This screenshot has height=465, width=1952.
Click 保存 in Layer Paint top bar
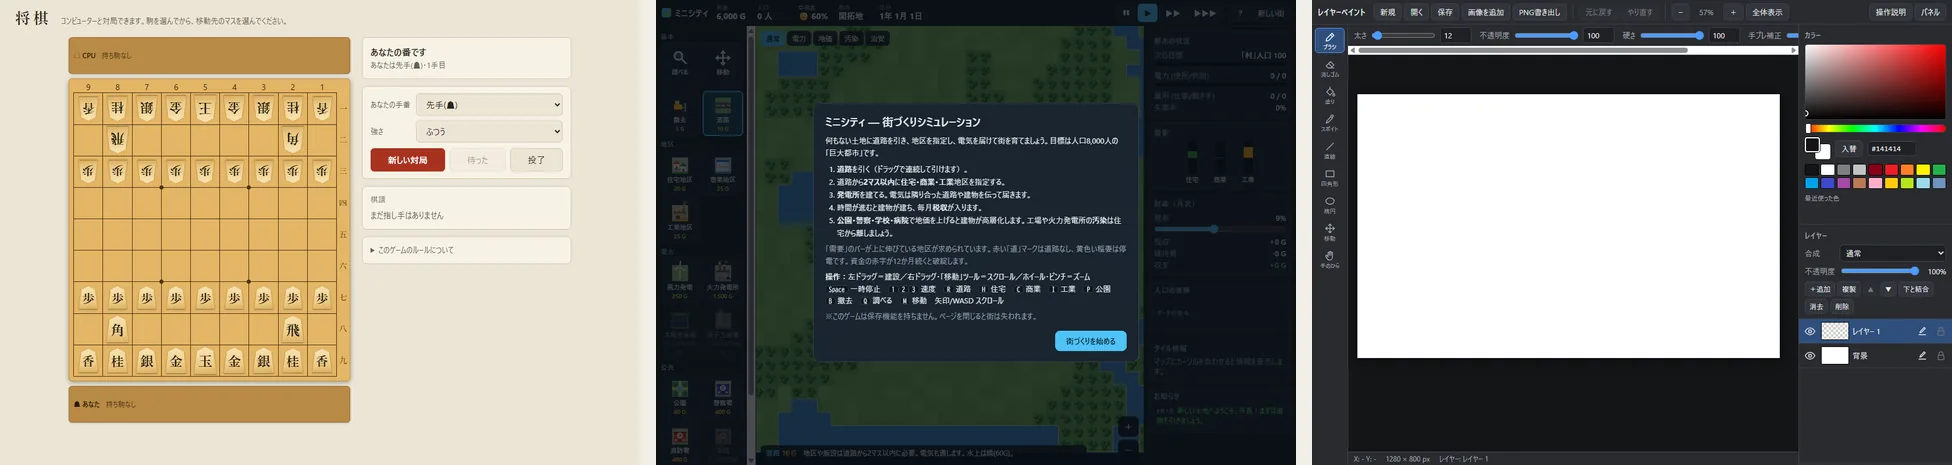(x=1445, y=12)
